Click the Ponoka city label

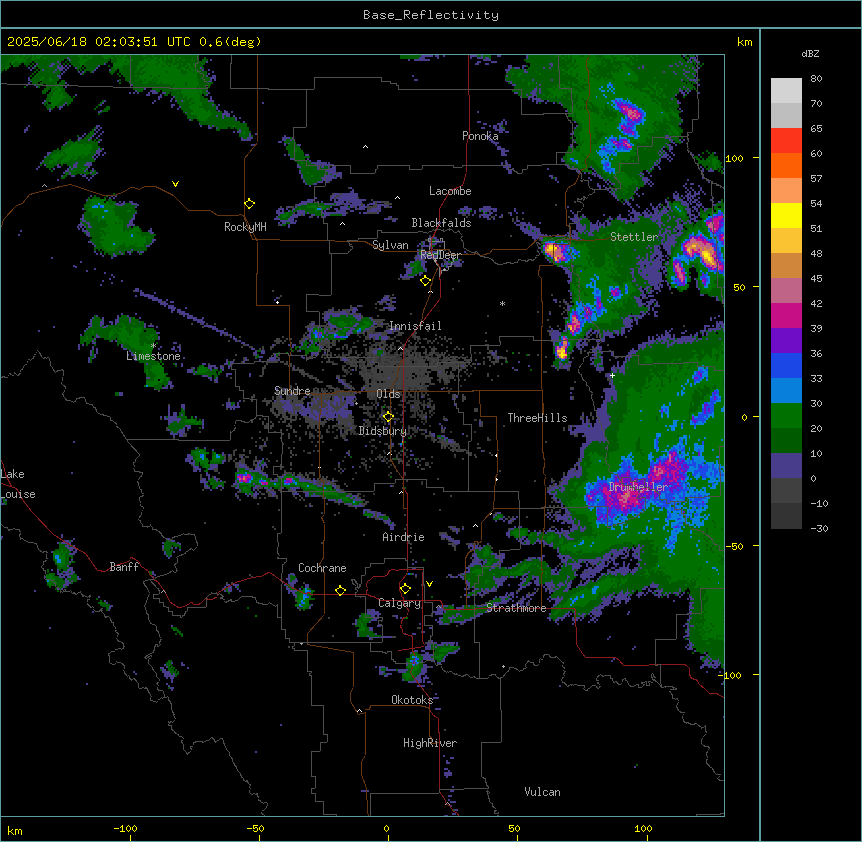click(480, 136)
